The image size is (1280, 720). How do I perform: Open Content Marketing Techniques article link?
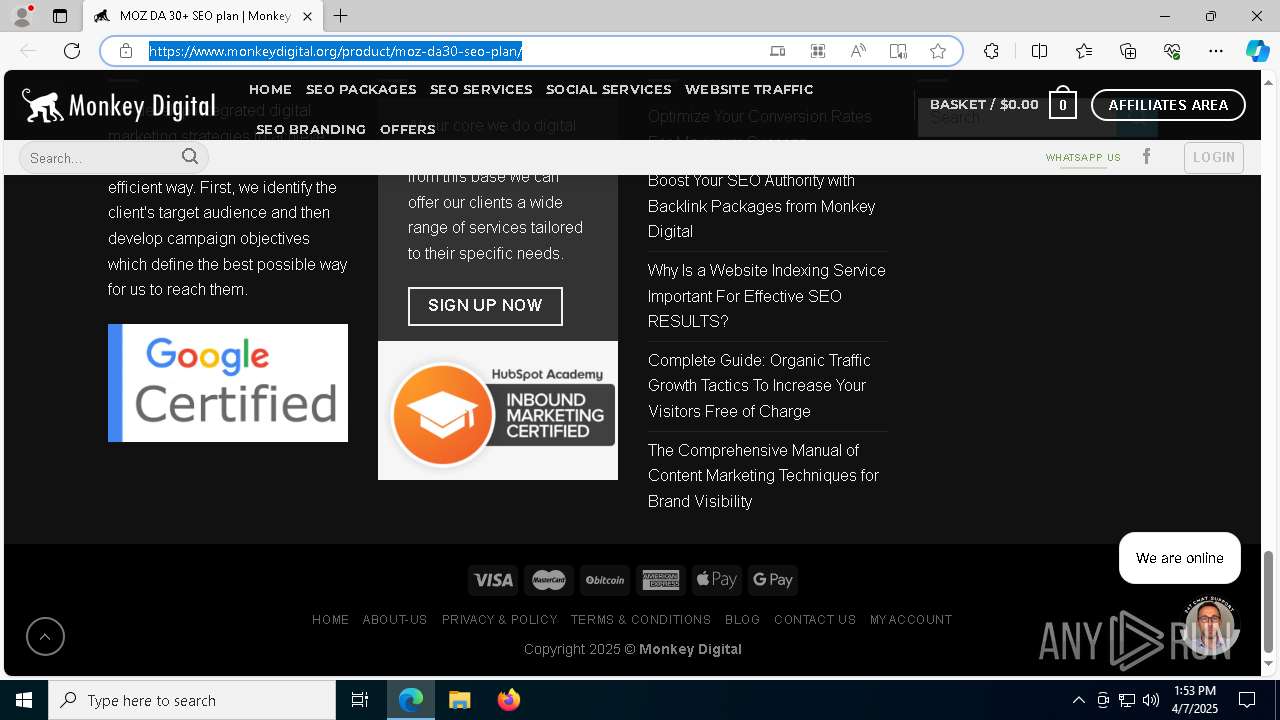[763, 476]
